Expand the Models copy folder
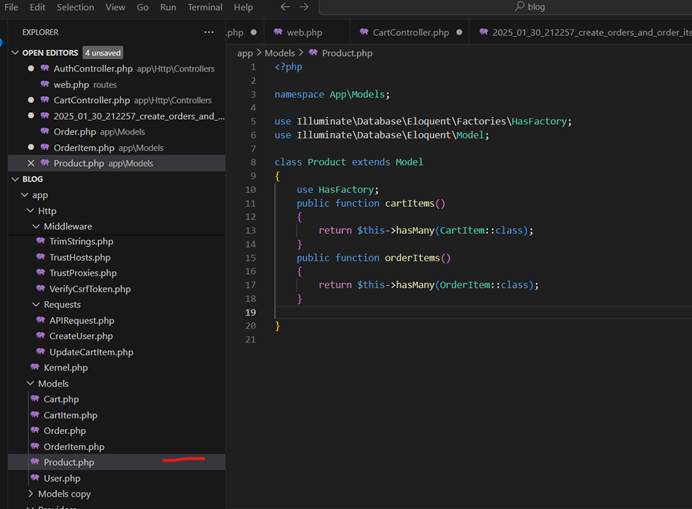The height and width of the screenshot is (509, 692). [x=30, y=494]
